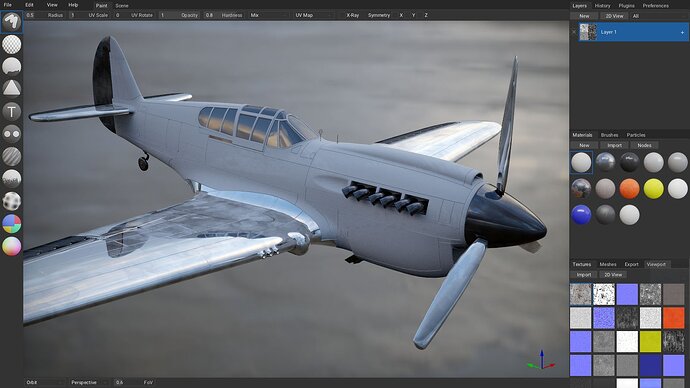Switch to the Scene workspace tab
The height and width of the screenshot is (388, 690).
(122, 6)
